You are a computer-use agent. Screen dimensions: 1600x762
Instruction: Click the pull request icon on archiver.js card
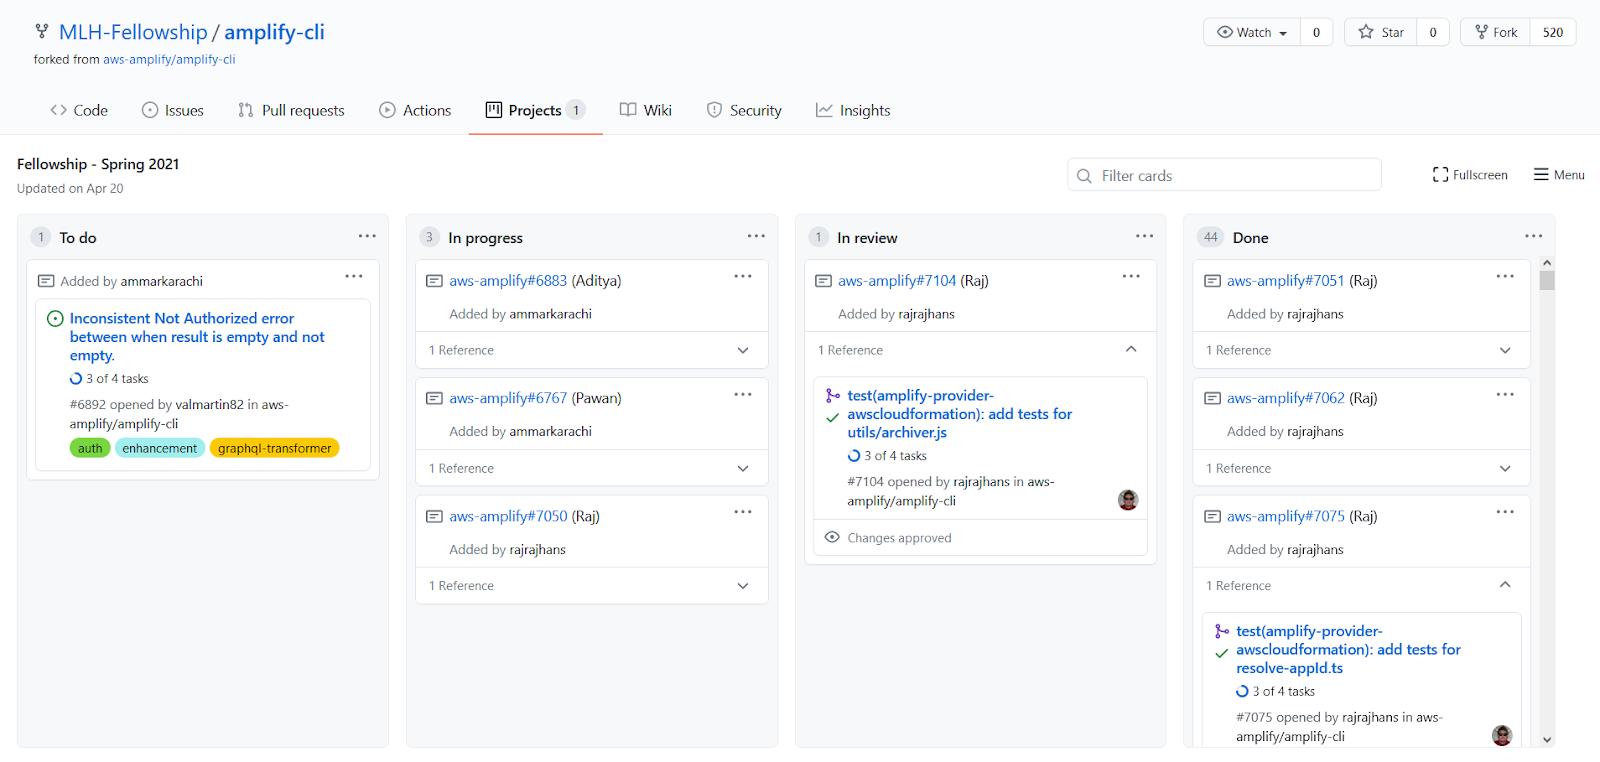[x=833, y=396]
